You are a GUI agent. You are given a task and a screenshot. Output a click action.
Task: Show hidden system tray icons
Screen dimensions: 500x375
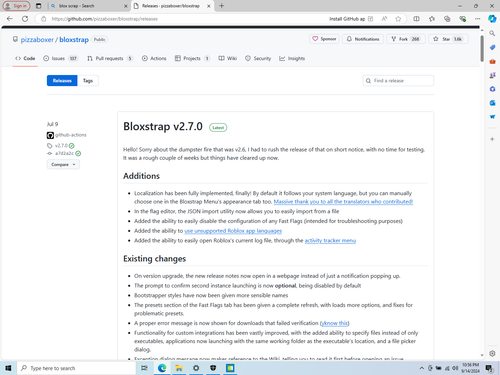tap(421, 368)
